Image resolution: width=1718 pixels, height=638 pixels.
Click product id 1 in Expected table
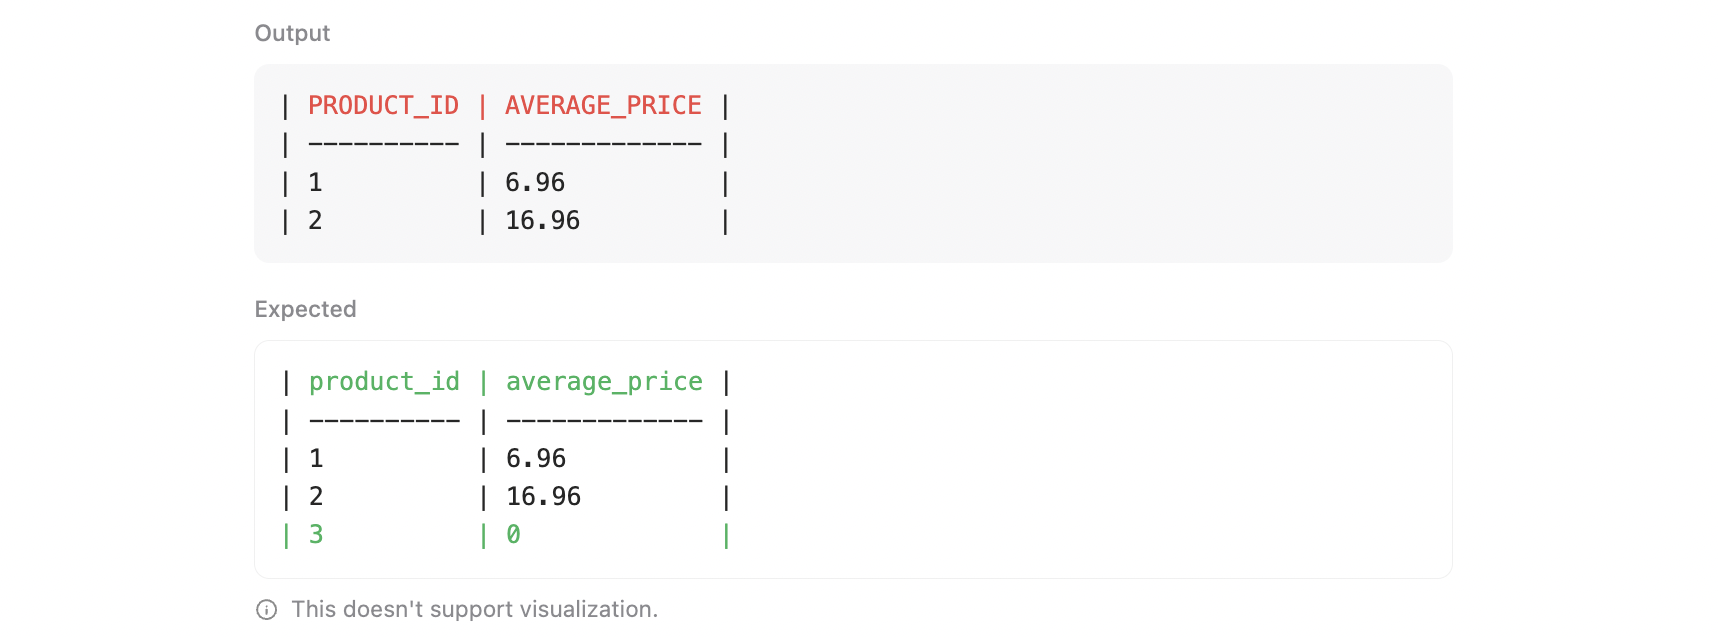316,459
